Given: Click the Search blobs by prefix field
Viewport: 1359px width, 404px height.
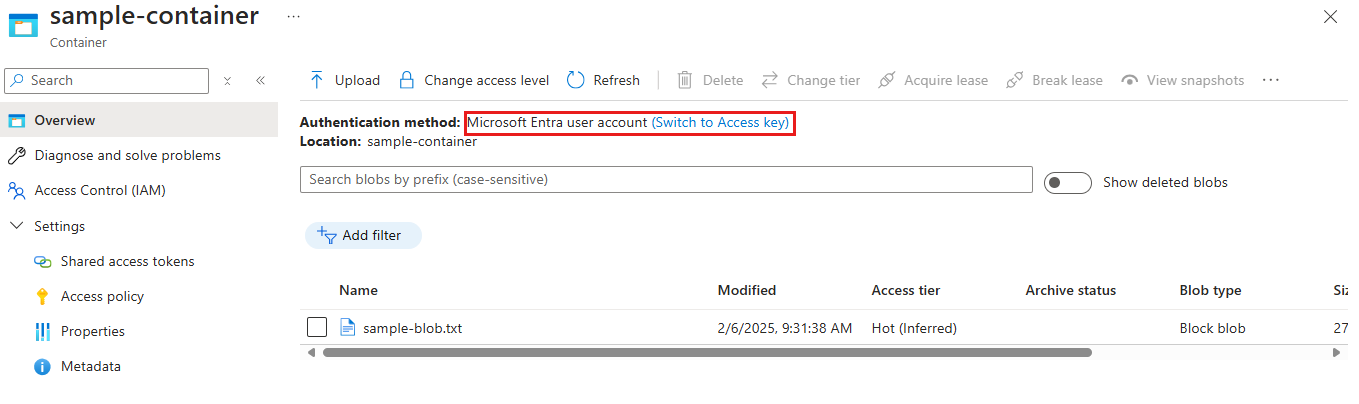Looking at the screenshot, I should point(665,180).
